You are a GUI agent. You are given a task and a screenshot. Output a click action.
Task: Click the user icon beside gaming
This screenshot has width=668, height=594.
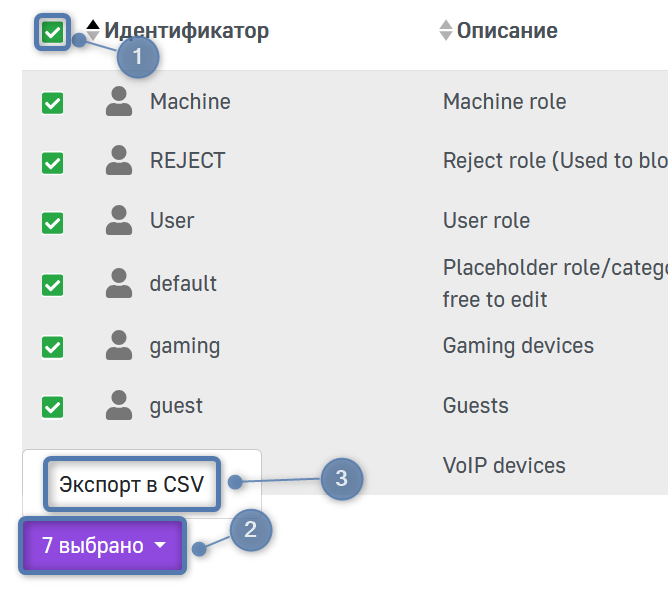coord(119,346)
